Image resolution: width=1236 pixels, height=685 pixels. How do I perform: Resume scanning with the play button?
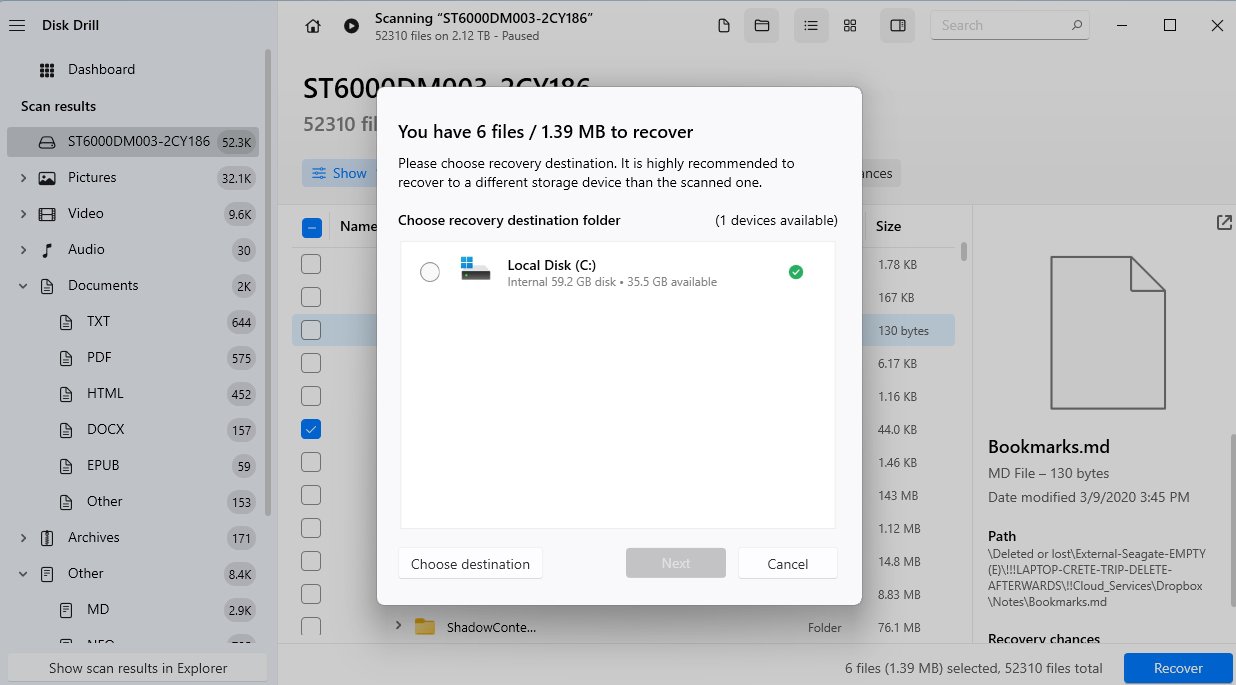351,26
